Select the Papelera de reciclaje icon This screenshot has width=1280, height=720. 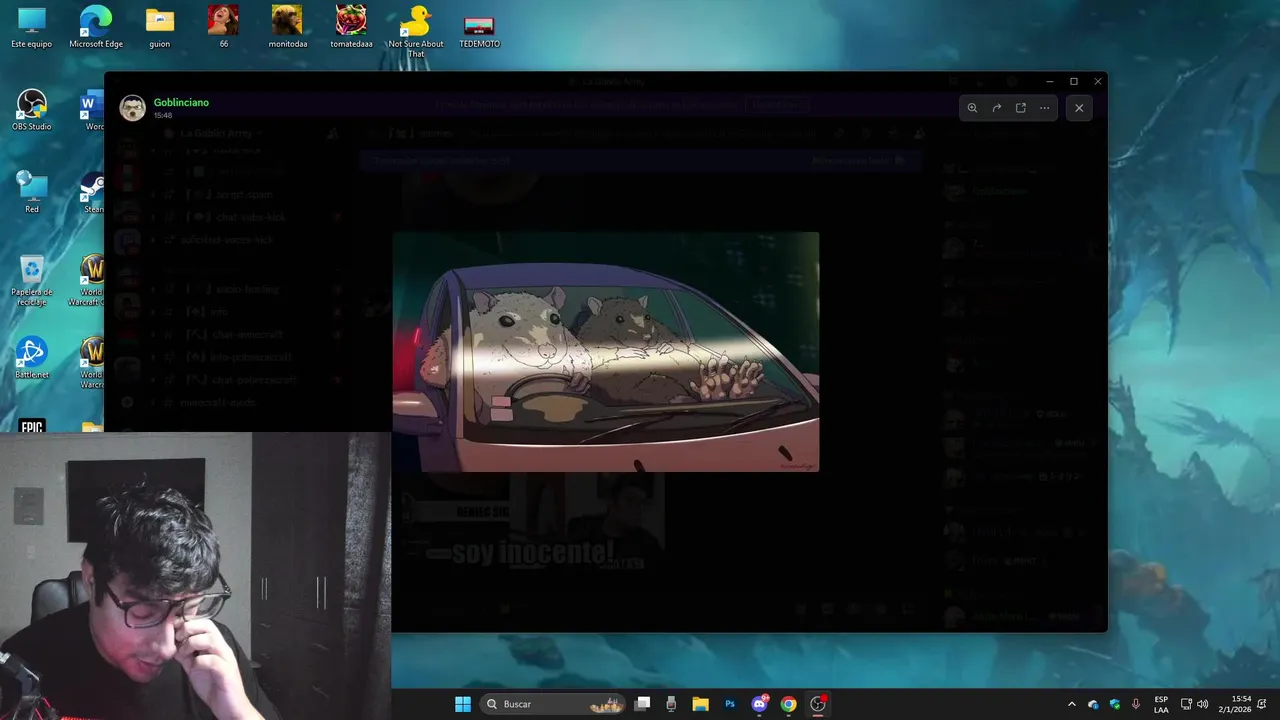(32, 281)
